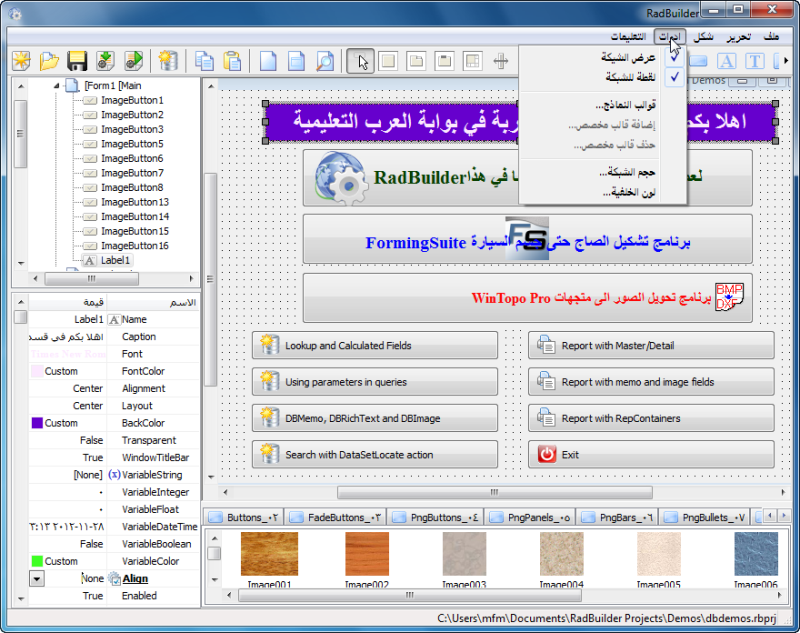Select the text 'T' component tool
The height and width of the screenshot is (633, 800).
[755, 61]
